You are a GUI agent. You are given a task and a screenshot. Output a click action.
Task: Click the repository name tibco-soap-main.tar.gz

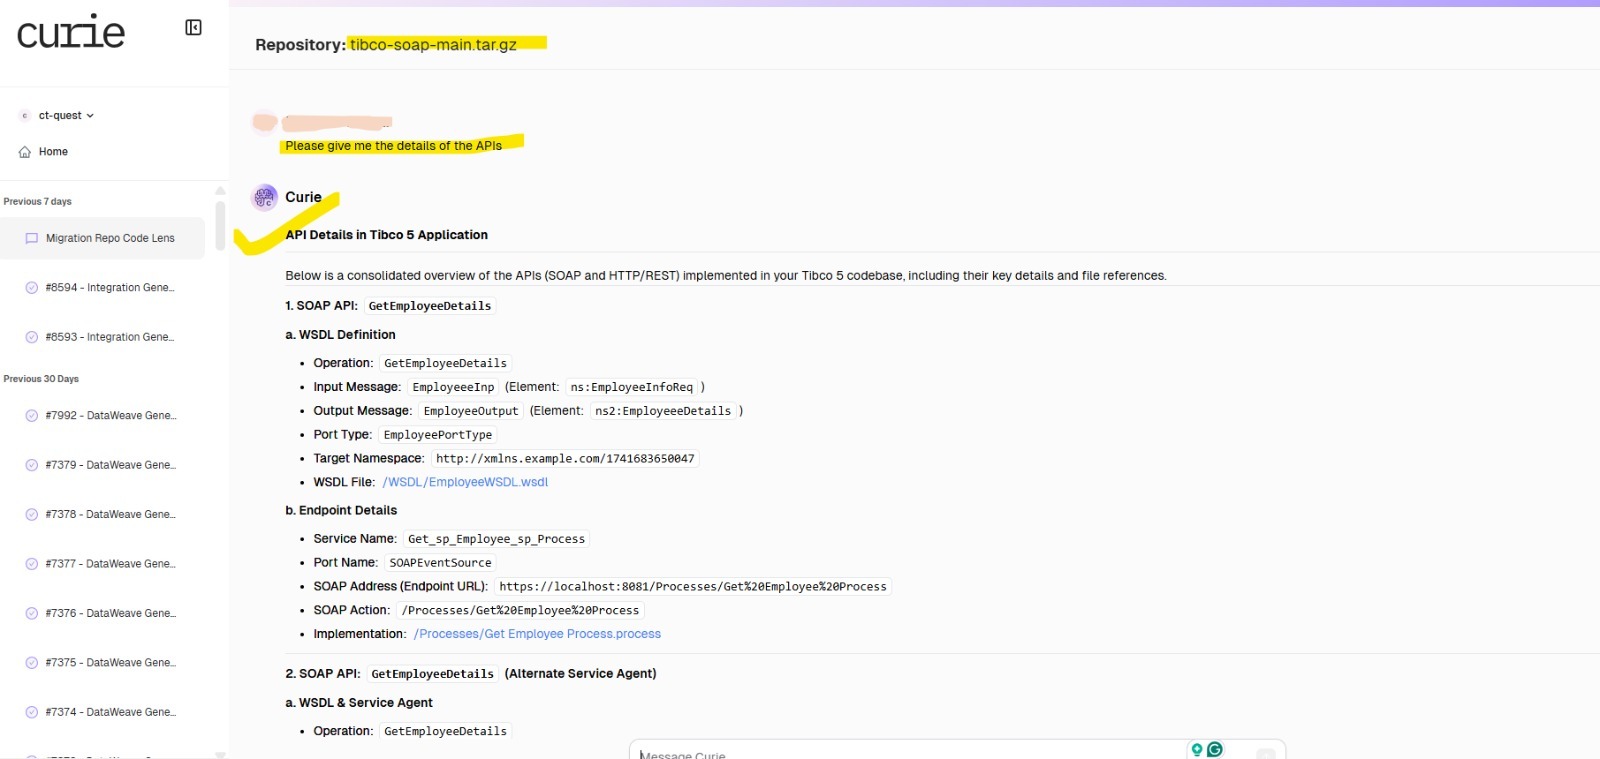coord(433,45)
